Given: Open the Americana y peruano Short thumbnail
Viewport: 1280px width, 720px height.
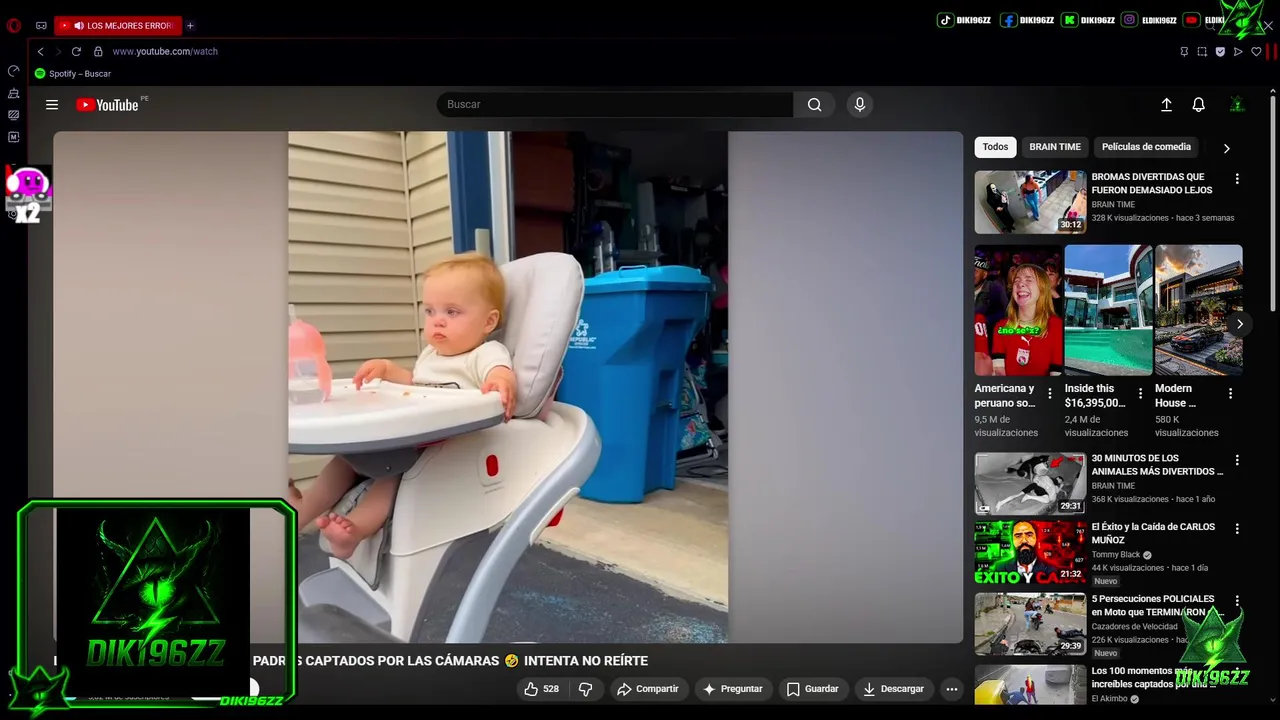Looking at the screenshot, I should 1018,310.
